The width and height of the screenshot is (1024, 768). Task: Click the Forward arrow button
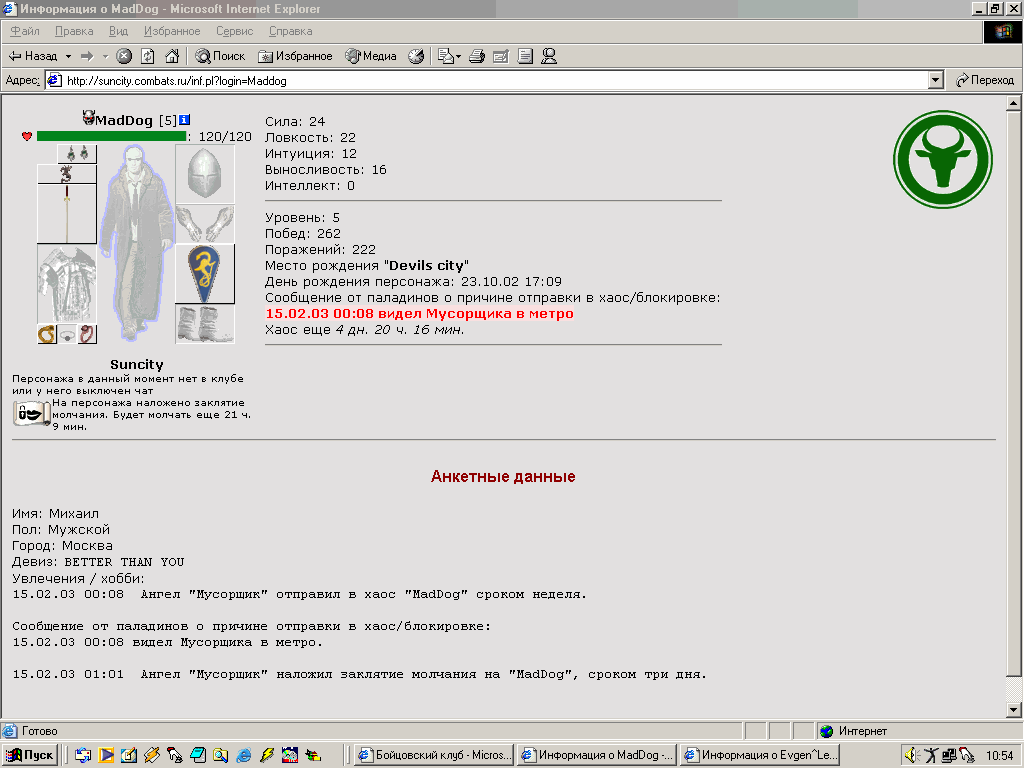88,56
